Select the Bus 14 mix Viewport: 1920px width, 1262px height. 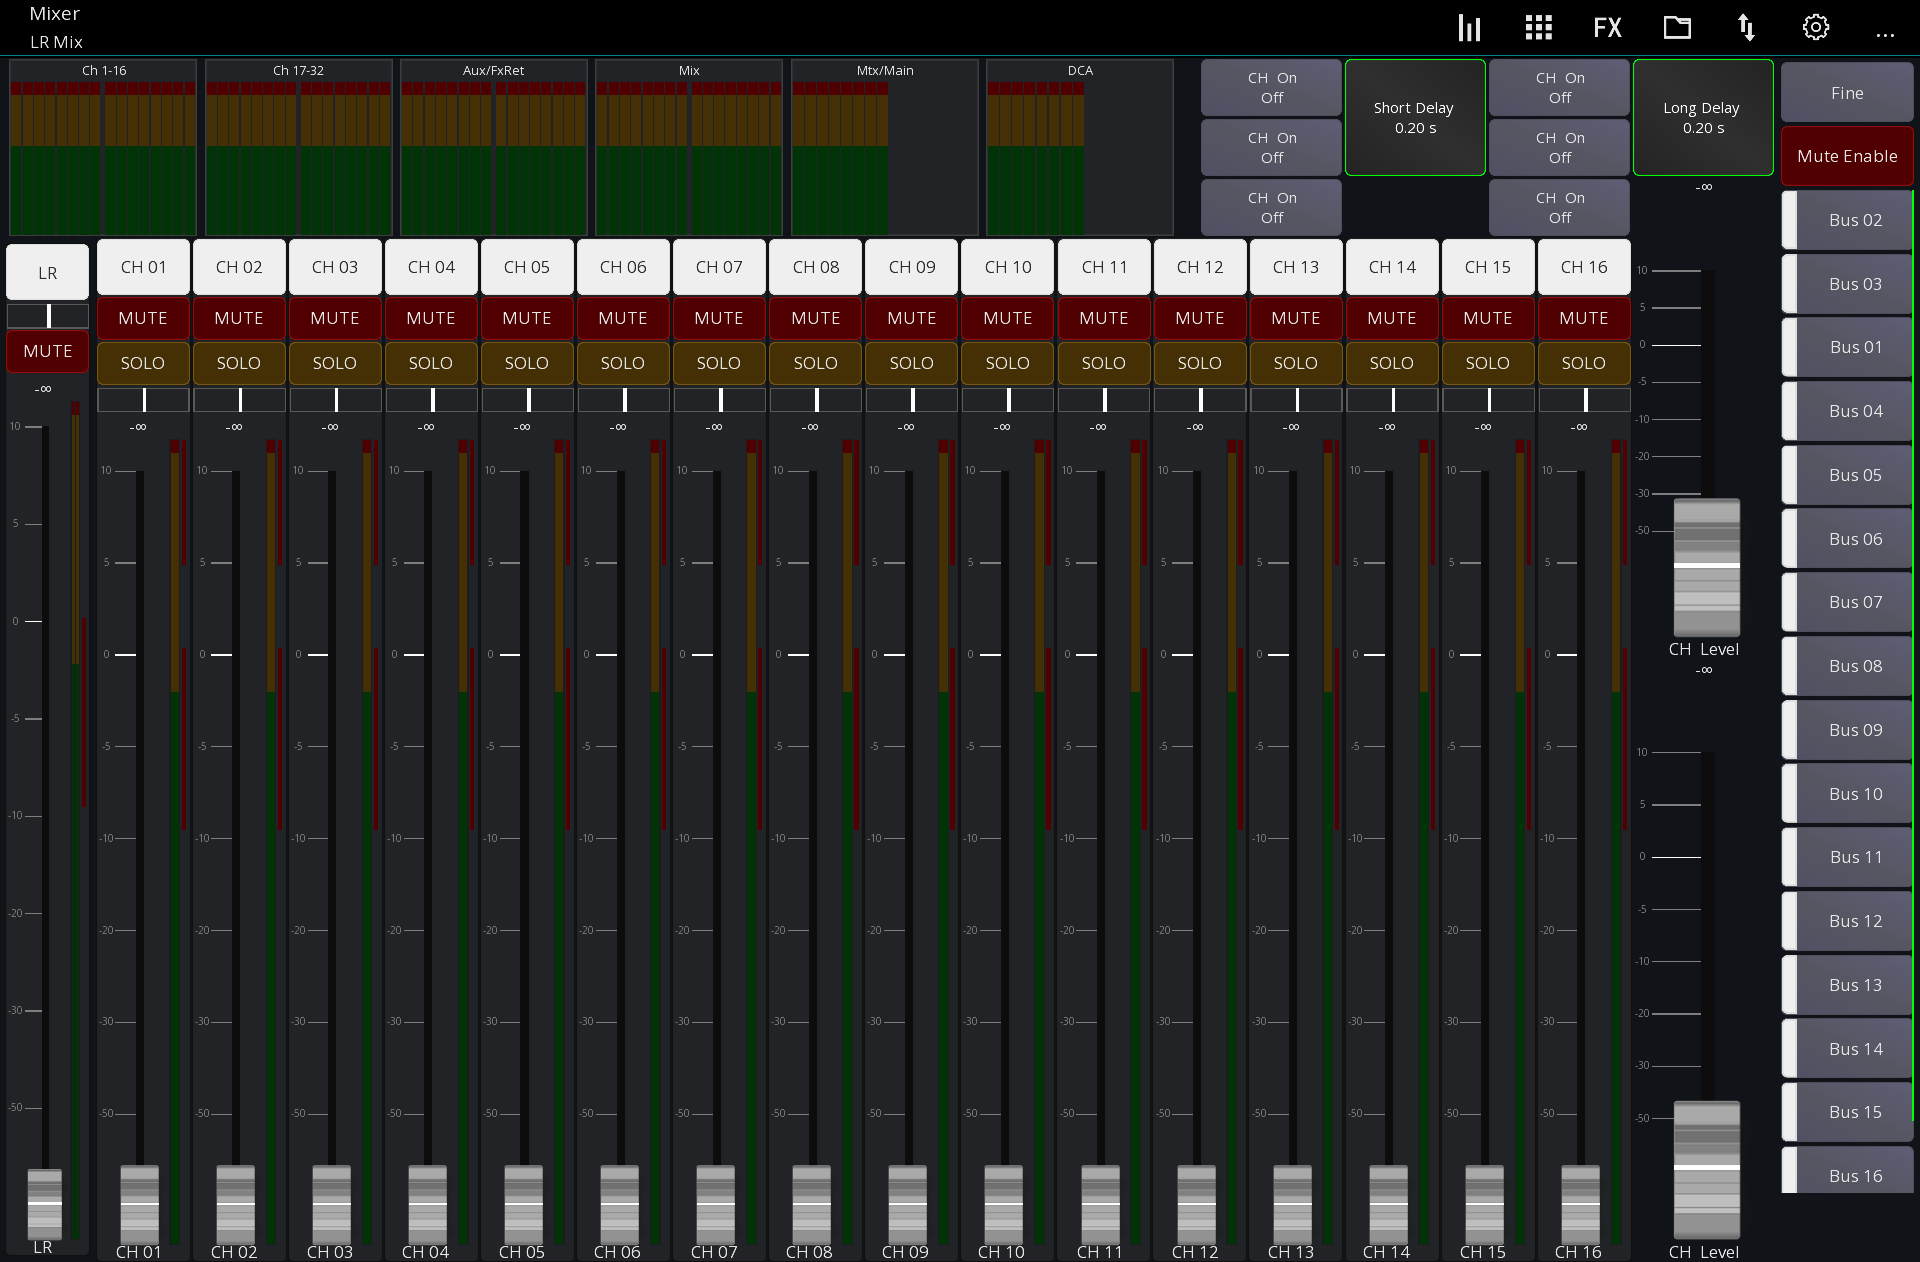tap(1847, 1049)
